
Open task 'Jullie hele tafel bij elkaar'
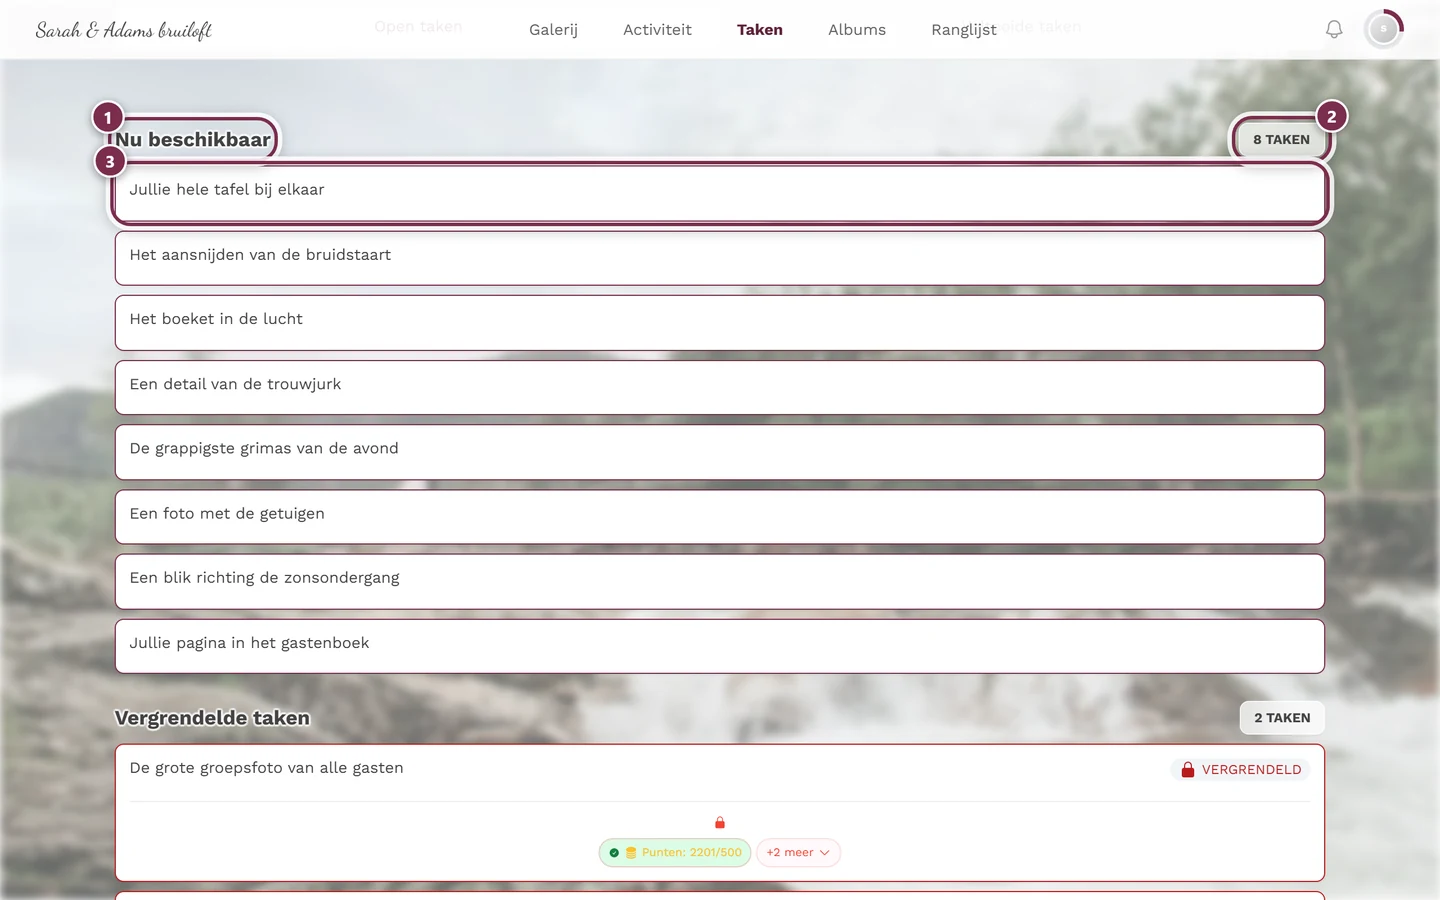click(720, 193)
